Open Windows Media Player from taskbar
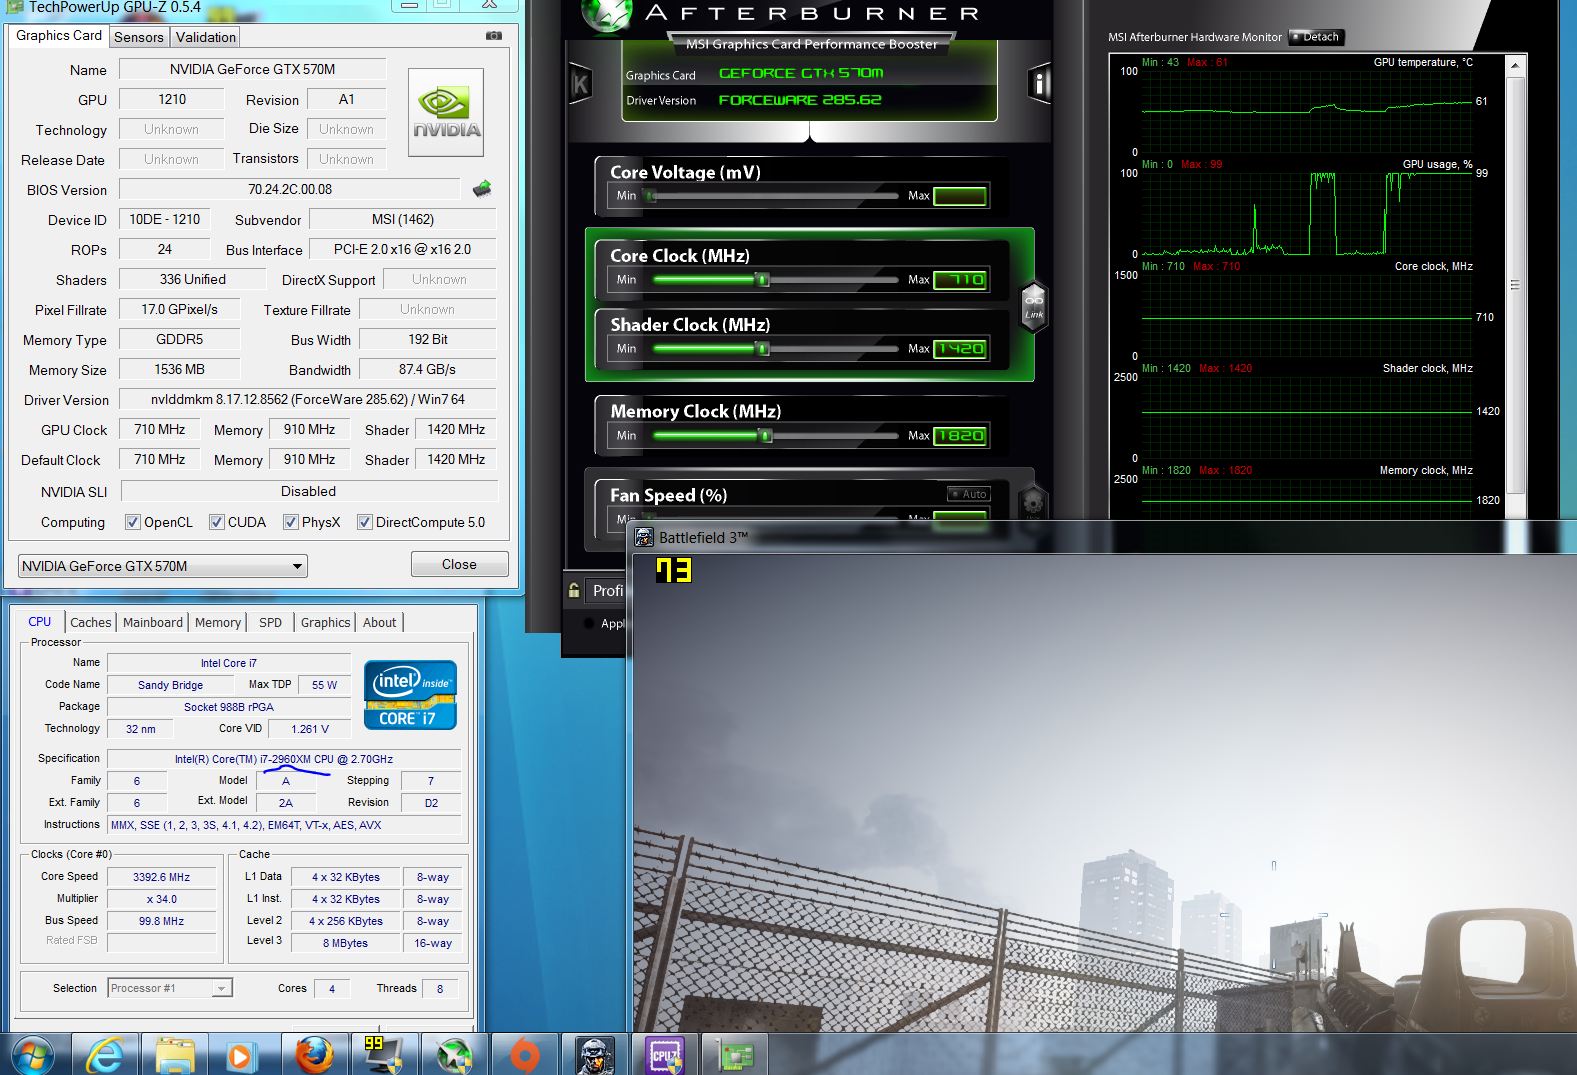The image size is (1577, 1075). [240, 1055]
